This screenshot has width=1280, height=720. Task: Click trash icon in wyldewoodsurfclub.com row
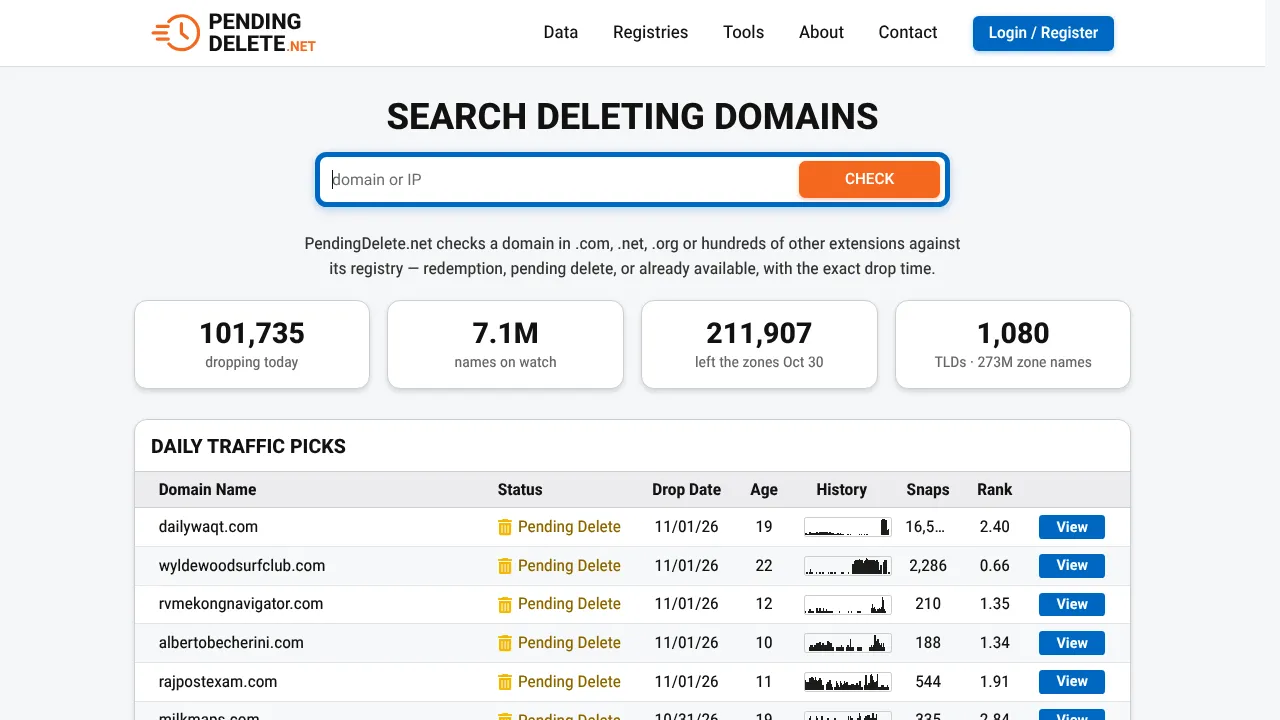point(505,566)
